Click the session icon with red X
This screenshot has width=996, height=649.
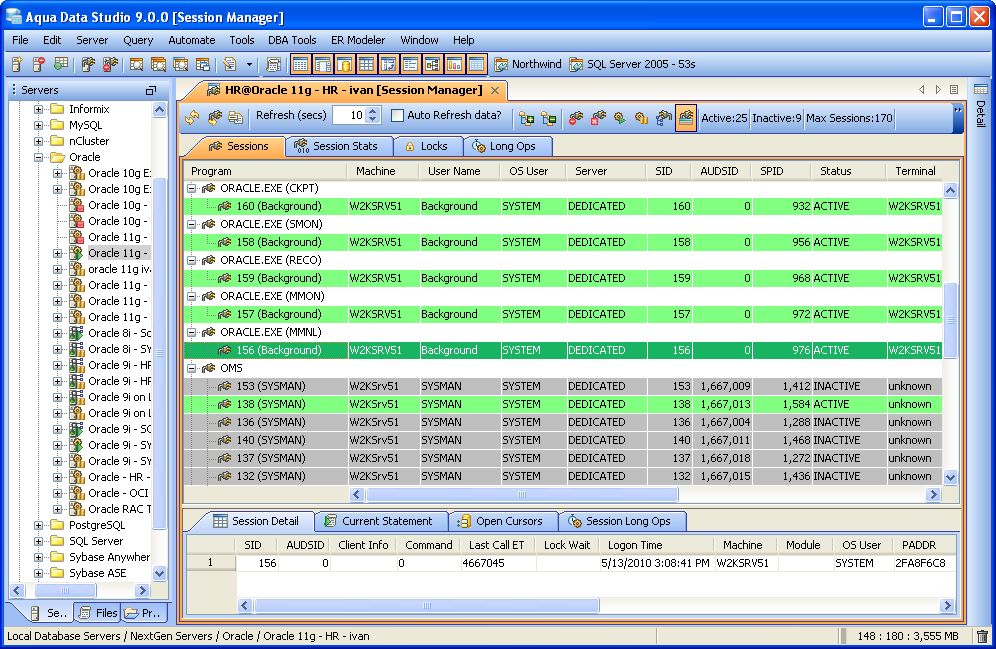click(x=598, y=118)
